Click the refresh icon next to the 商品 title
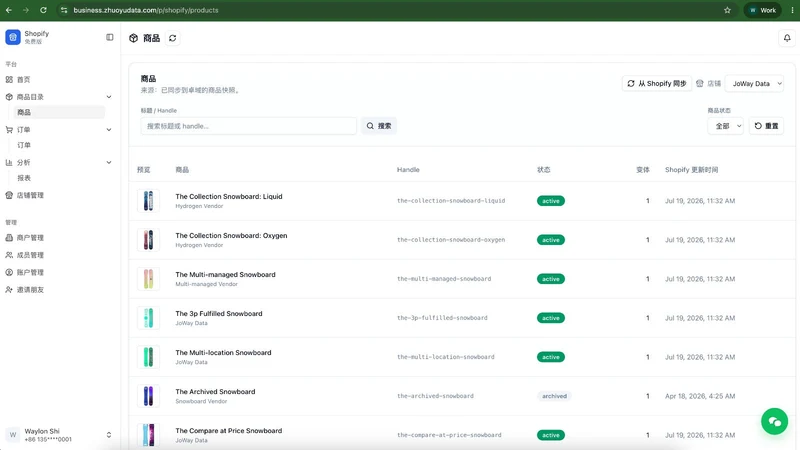The image size is (800, 450). point(172,38)
